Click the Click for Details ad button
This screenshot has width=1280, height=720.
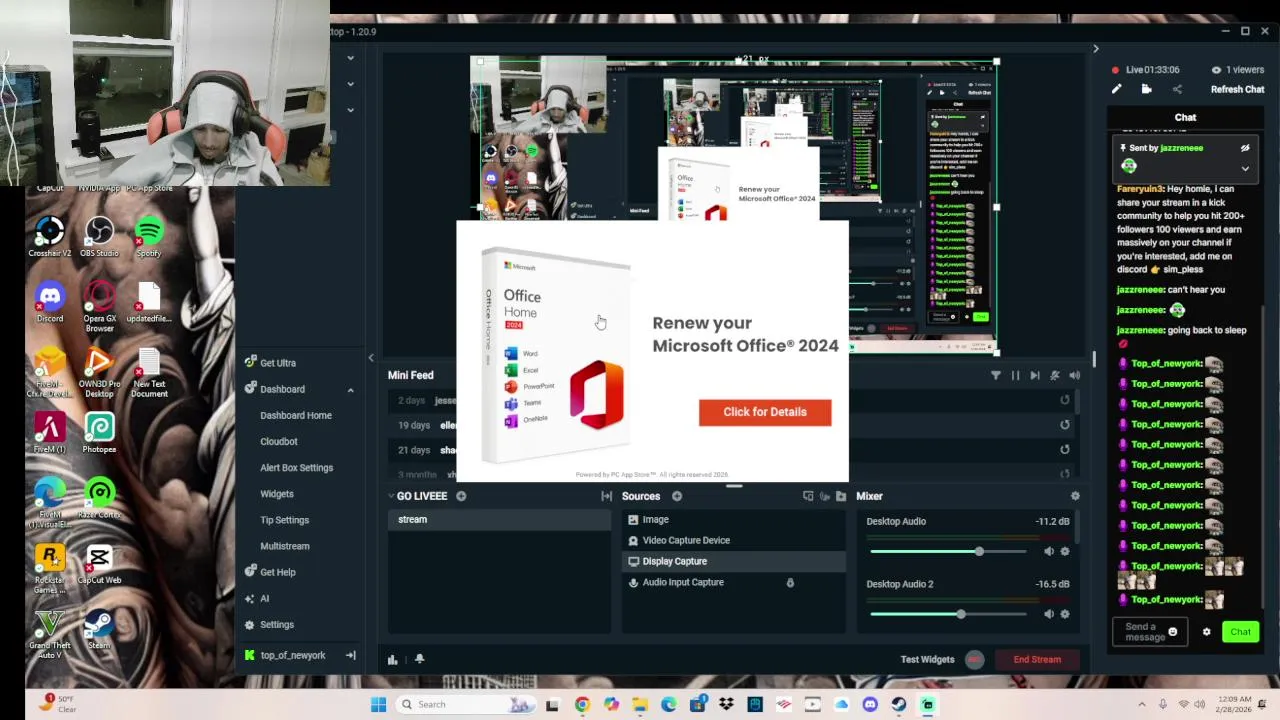tap(765, 412)
